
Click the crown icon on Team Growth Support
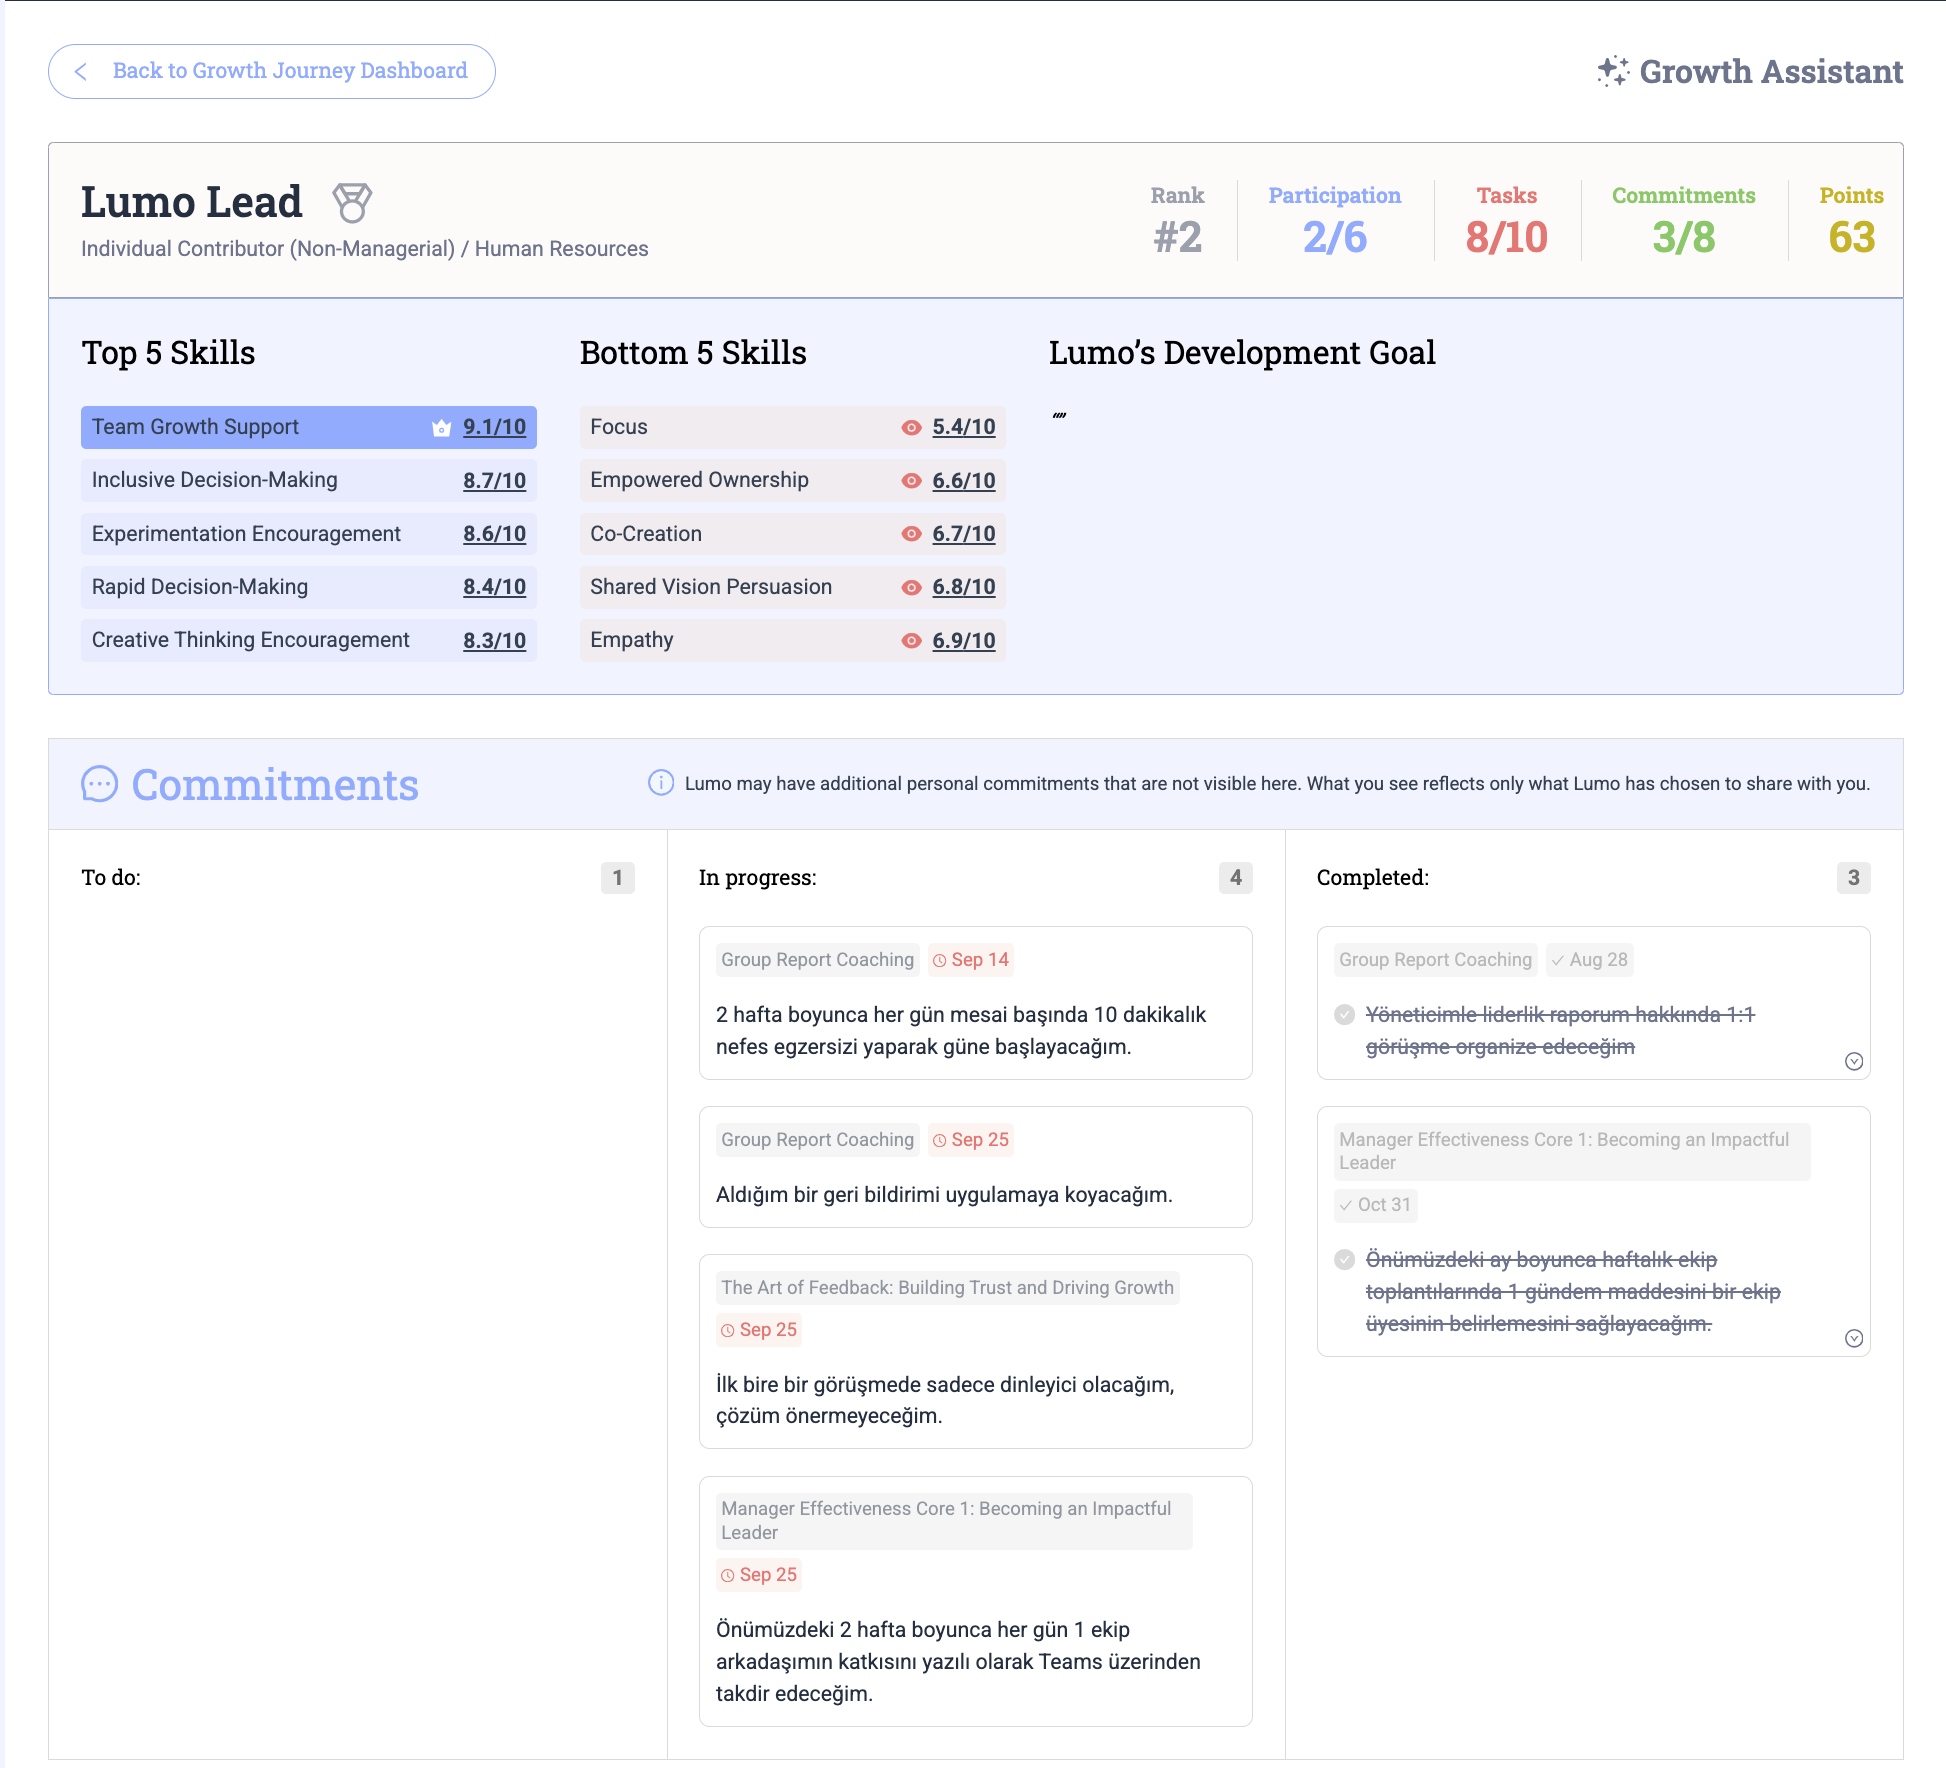tap(441, 428)
